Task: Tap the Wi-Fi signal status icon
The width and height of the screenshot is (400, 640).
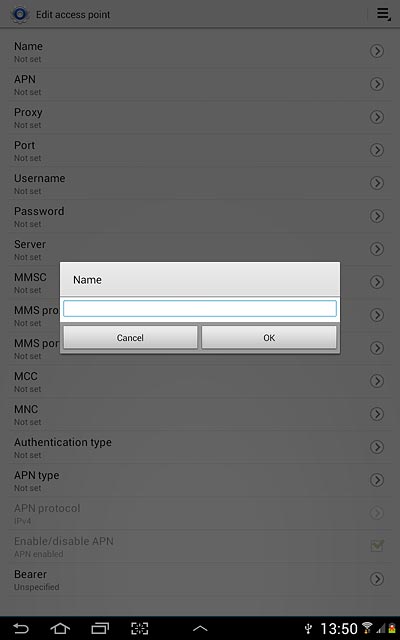Action: point(367,628)
